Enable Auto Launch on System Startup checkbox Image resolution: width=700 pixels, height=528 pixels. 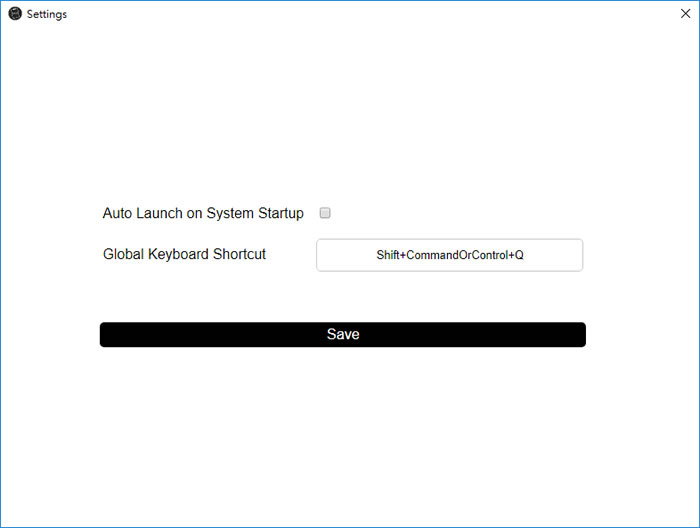(325, 213)
